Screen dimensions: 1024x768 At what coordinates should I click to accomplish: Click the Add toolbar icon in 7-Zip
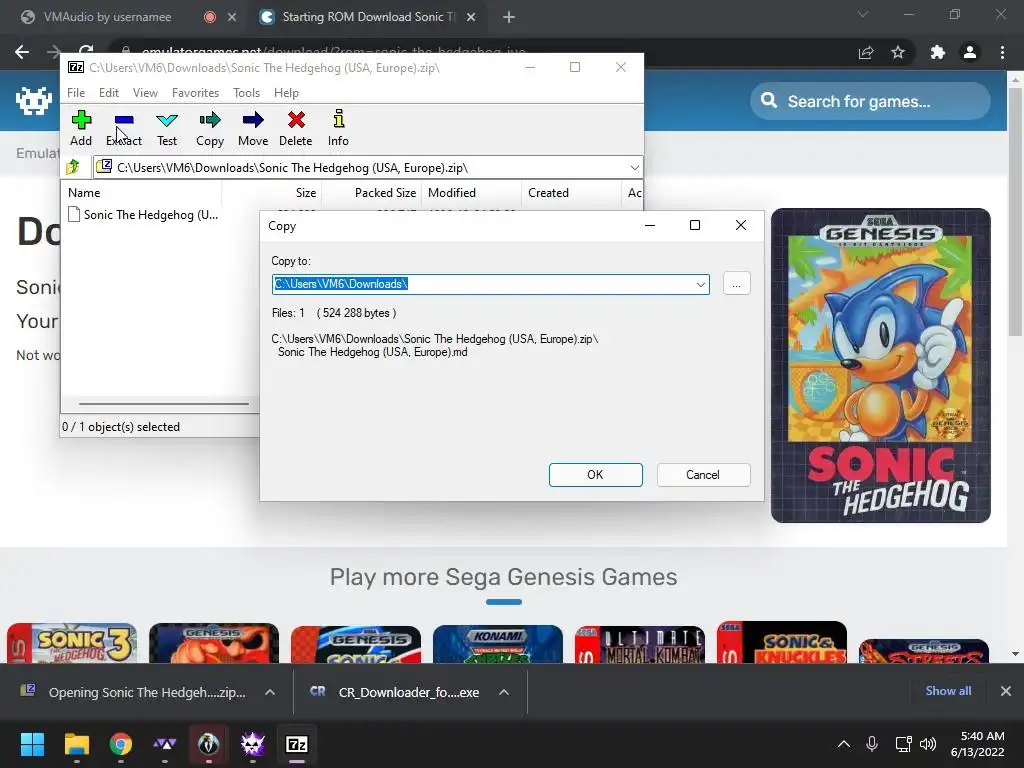(81, 128)
